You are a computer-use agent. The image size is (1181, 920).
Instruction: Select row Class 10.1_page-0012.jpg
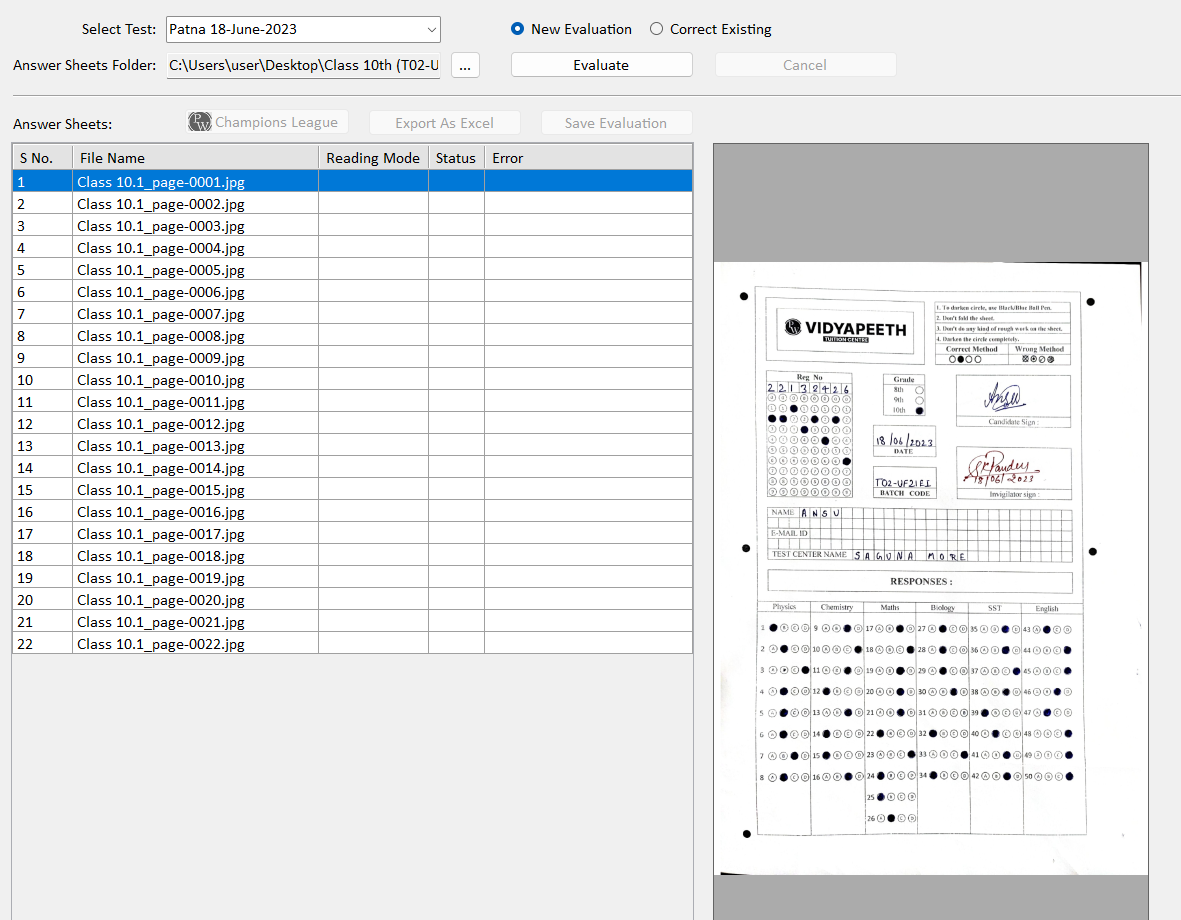pos(352,423)
